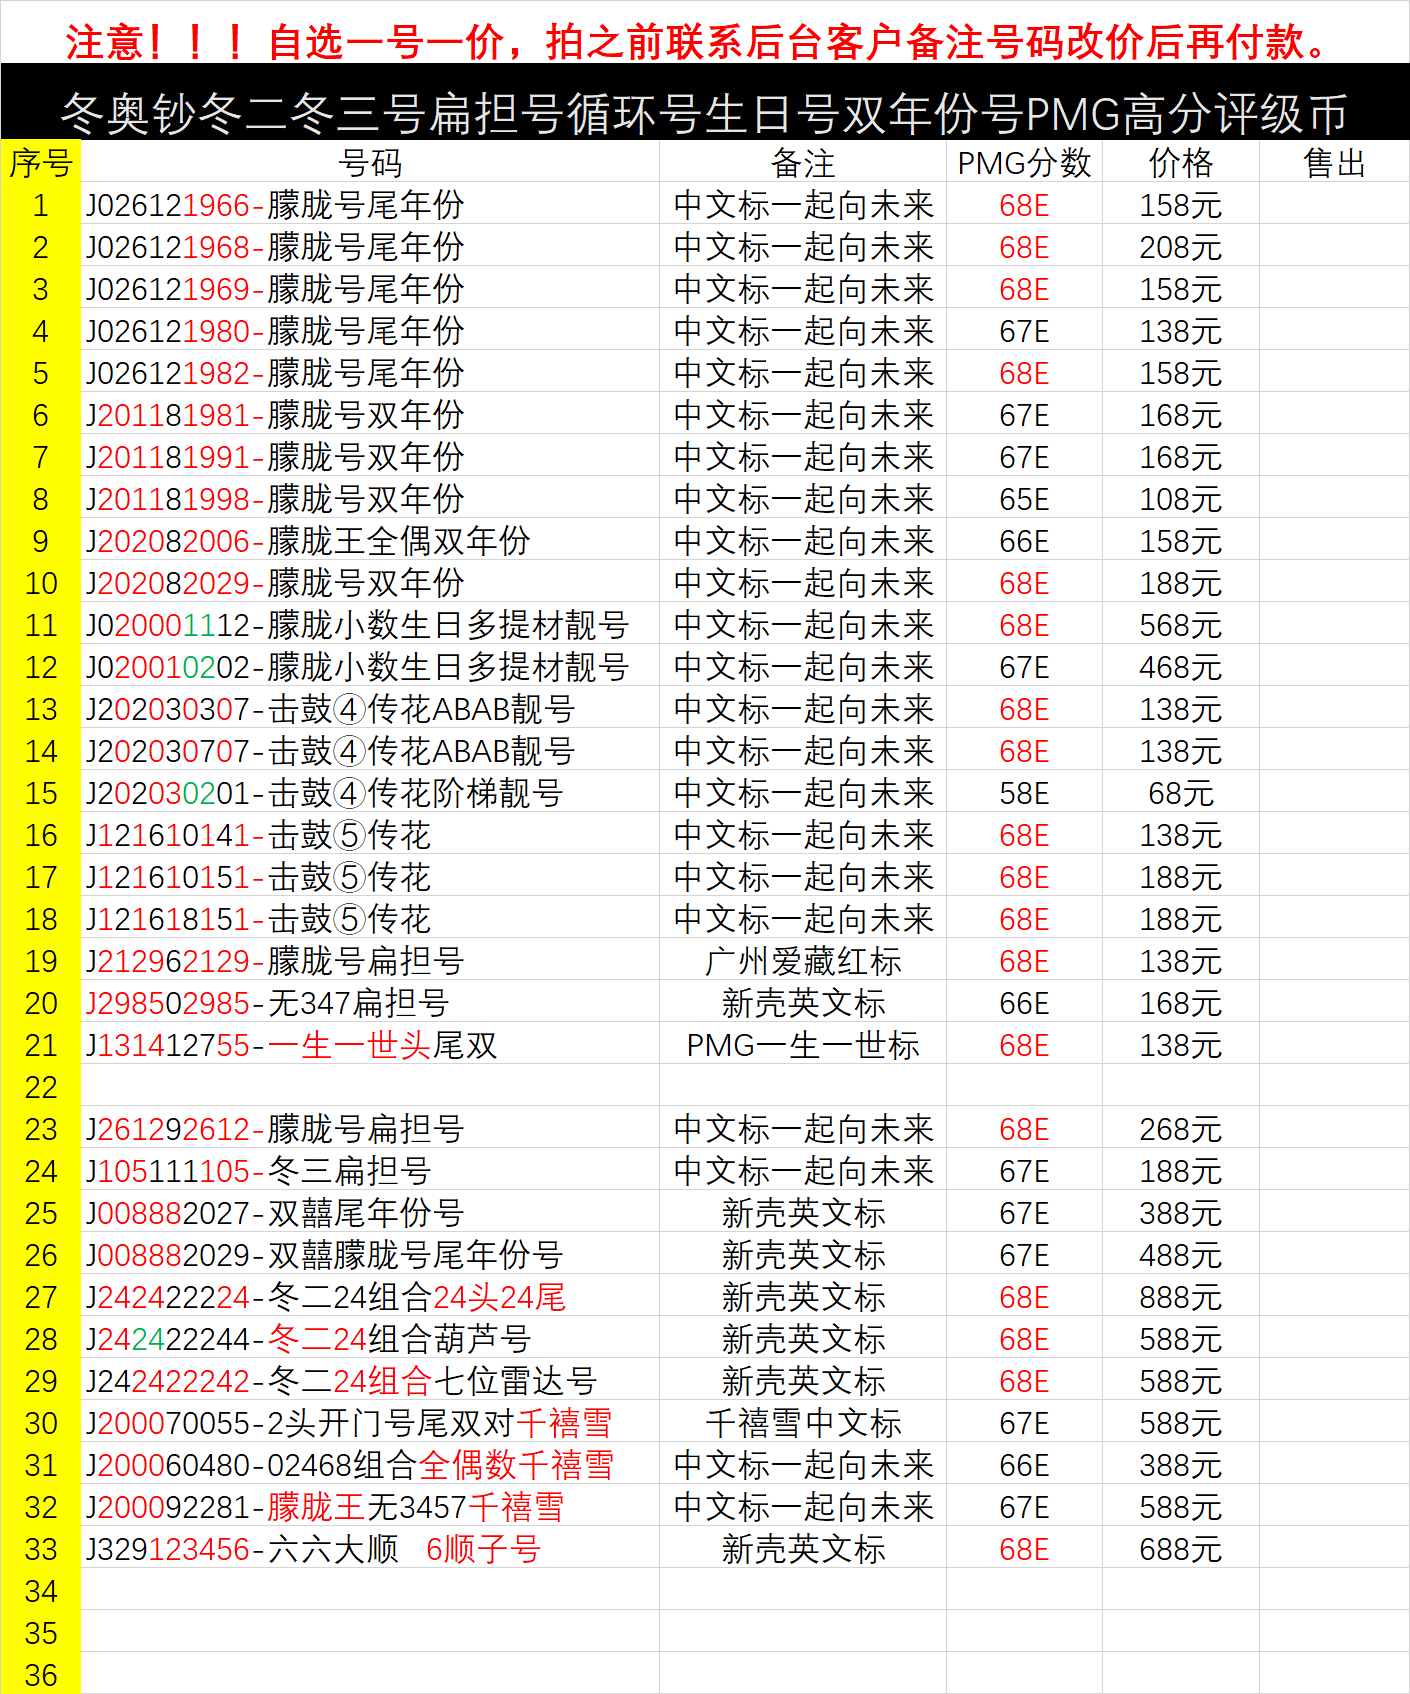
Task: Click the black title banner row
Action: pos(705,112)
